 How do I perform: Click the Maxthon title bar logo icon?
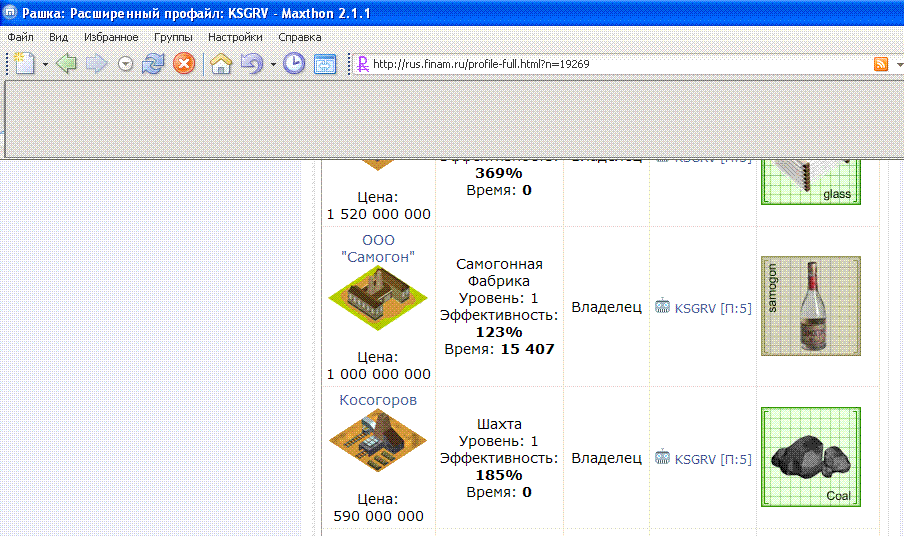coord(10,12)
